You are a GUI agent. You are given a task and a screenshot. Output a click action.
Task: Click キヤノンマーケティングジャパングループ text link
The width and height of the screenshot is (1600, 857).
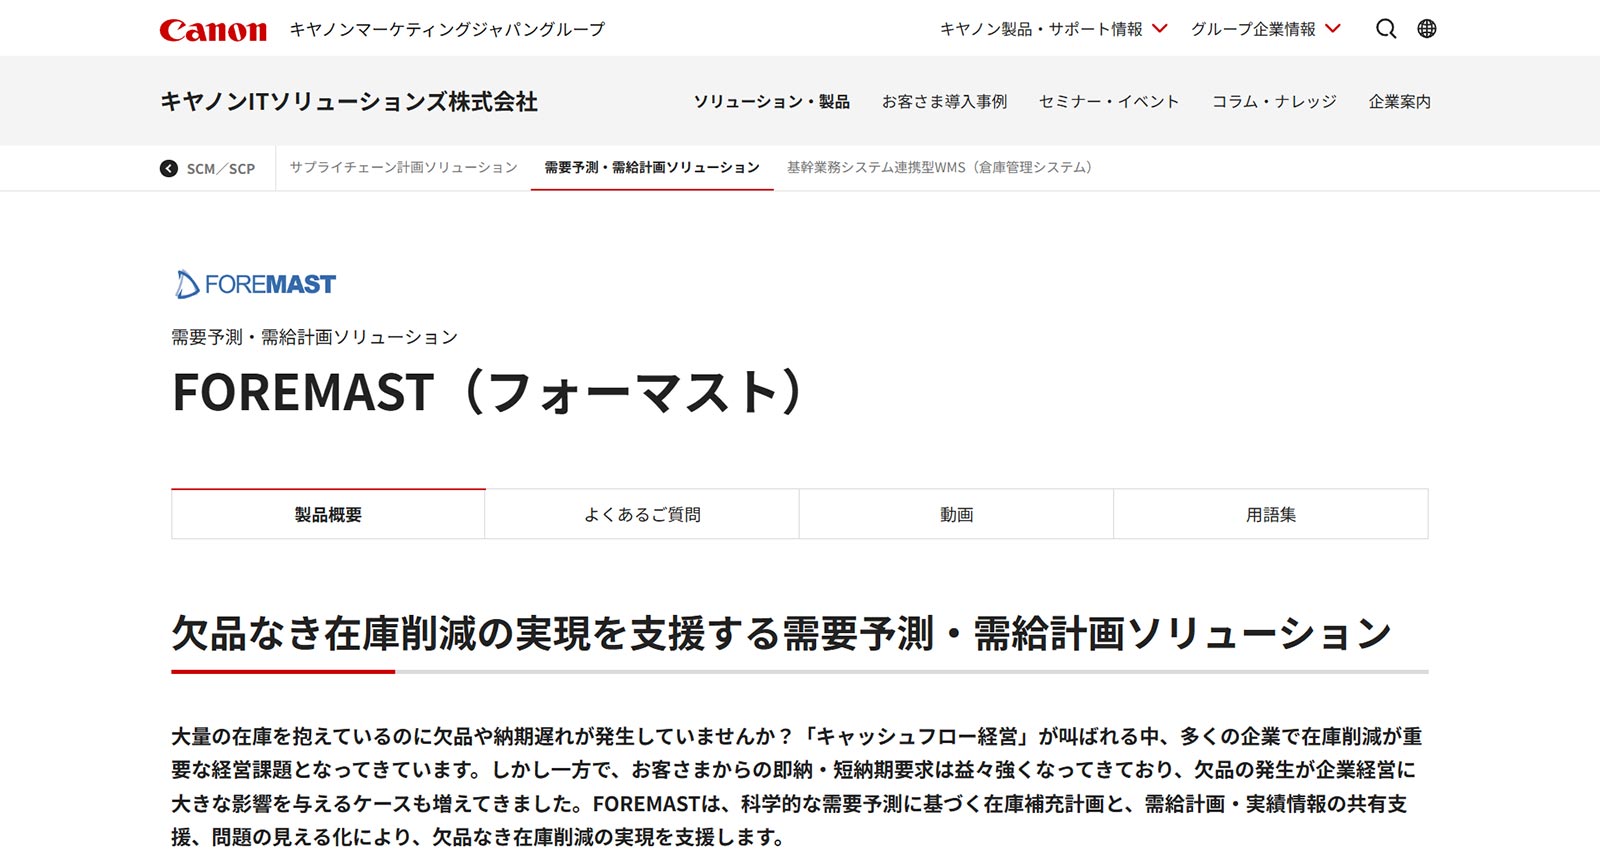click(x=447, y=30)
